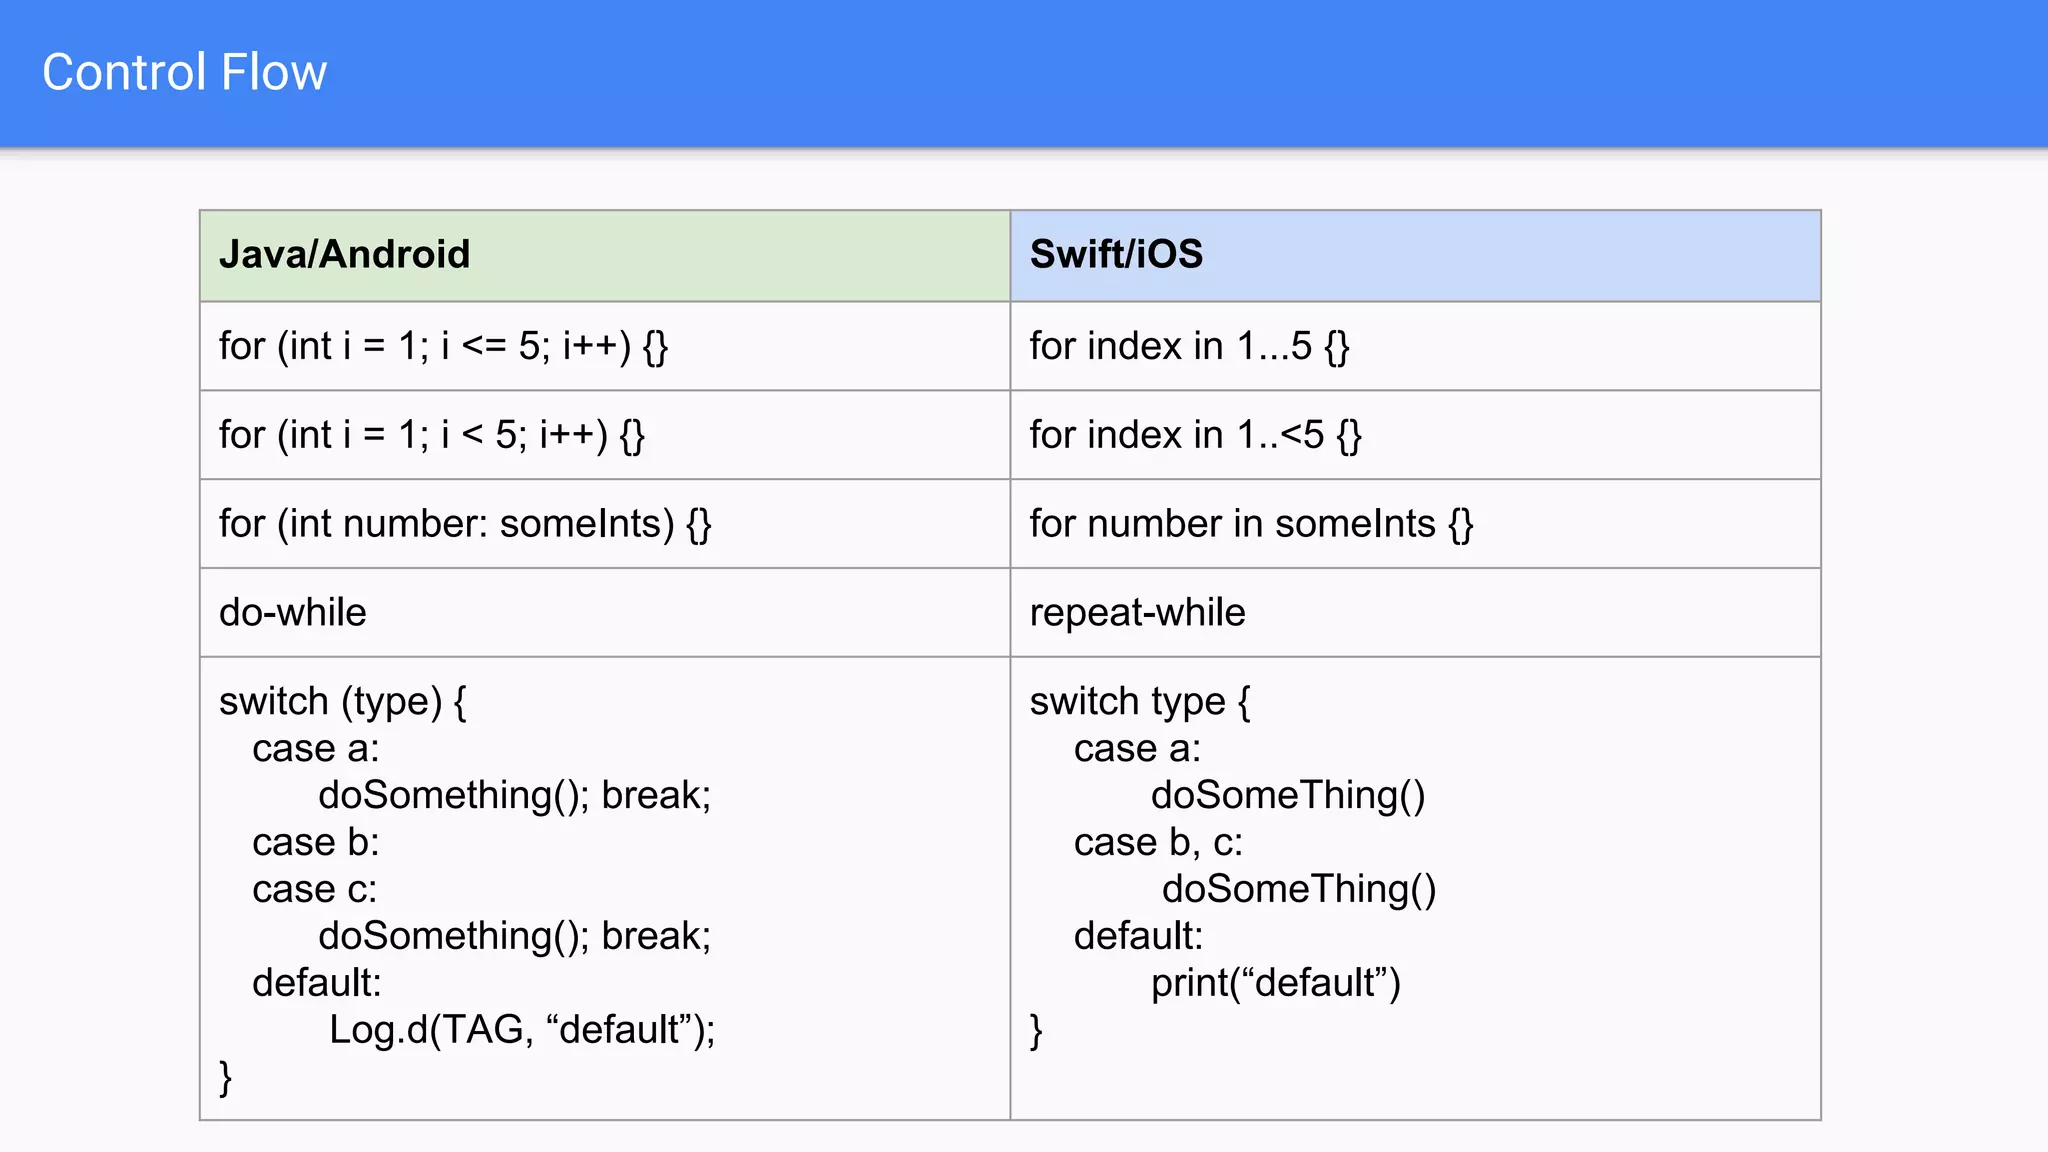Click the Java "case c:" line

pyautogui.click(x=314, y=890)
